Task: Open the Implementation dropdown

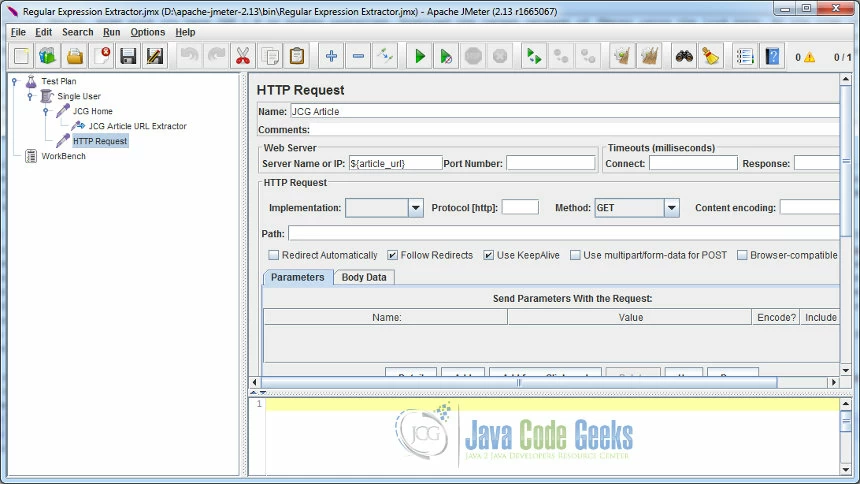Action: (x=415, y=208)
